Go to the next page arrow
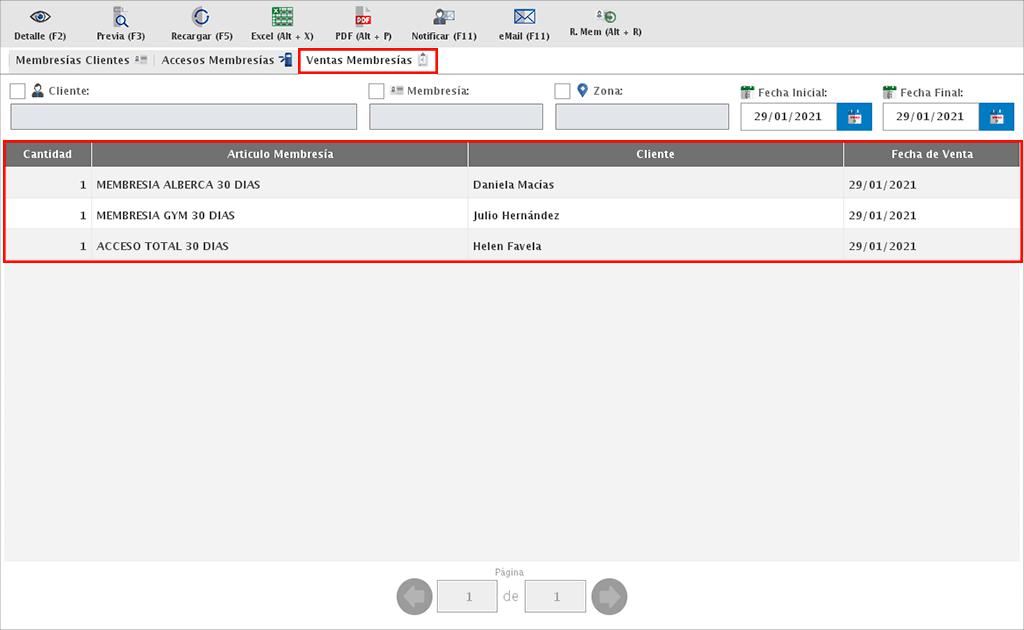1024x630 pixels. [x=609, y=597]
